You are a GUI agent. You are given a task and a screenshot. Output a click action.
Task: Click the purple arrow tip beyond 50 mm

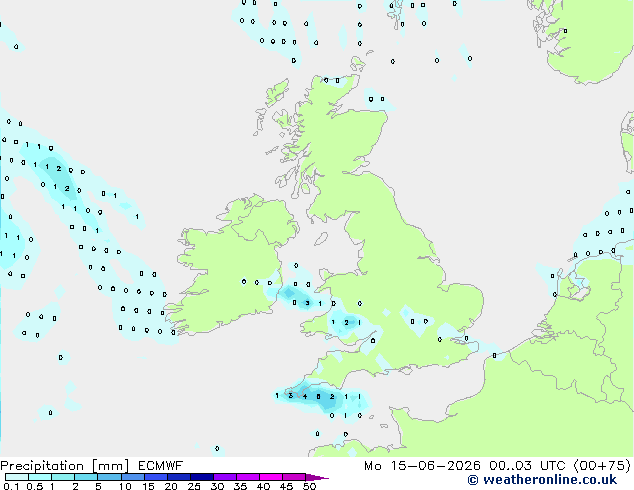point(317,477)
